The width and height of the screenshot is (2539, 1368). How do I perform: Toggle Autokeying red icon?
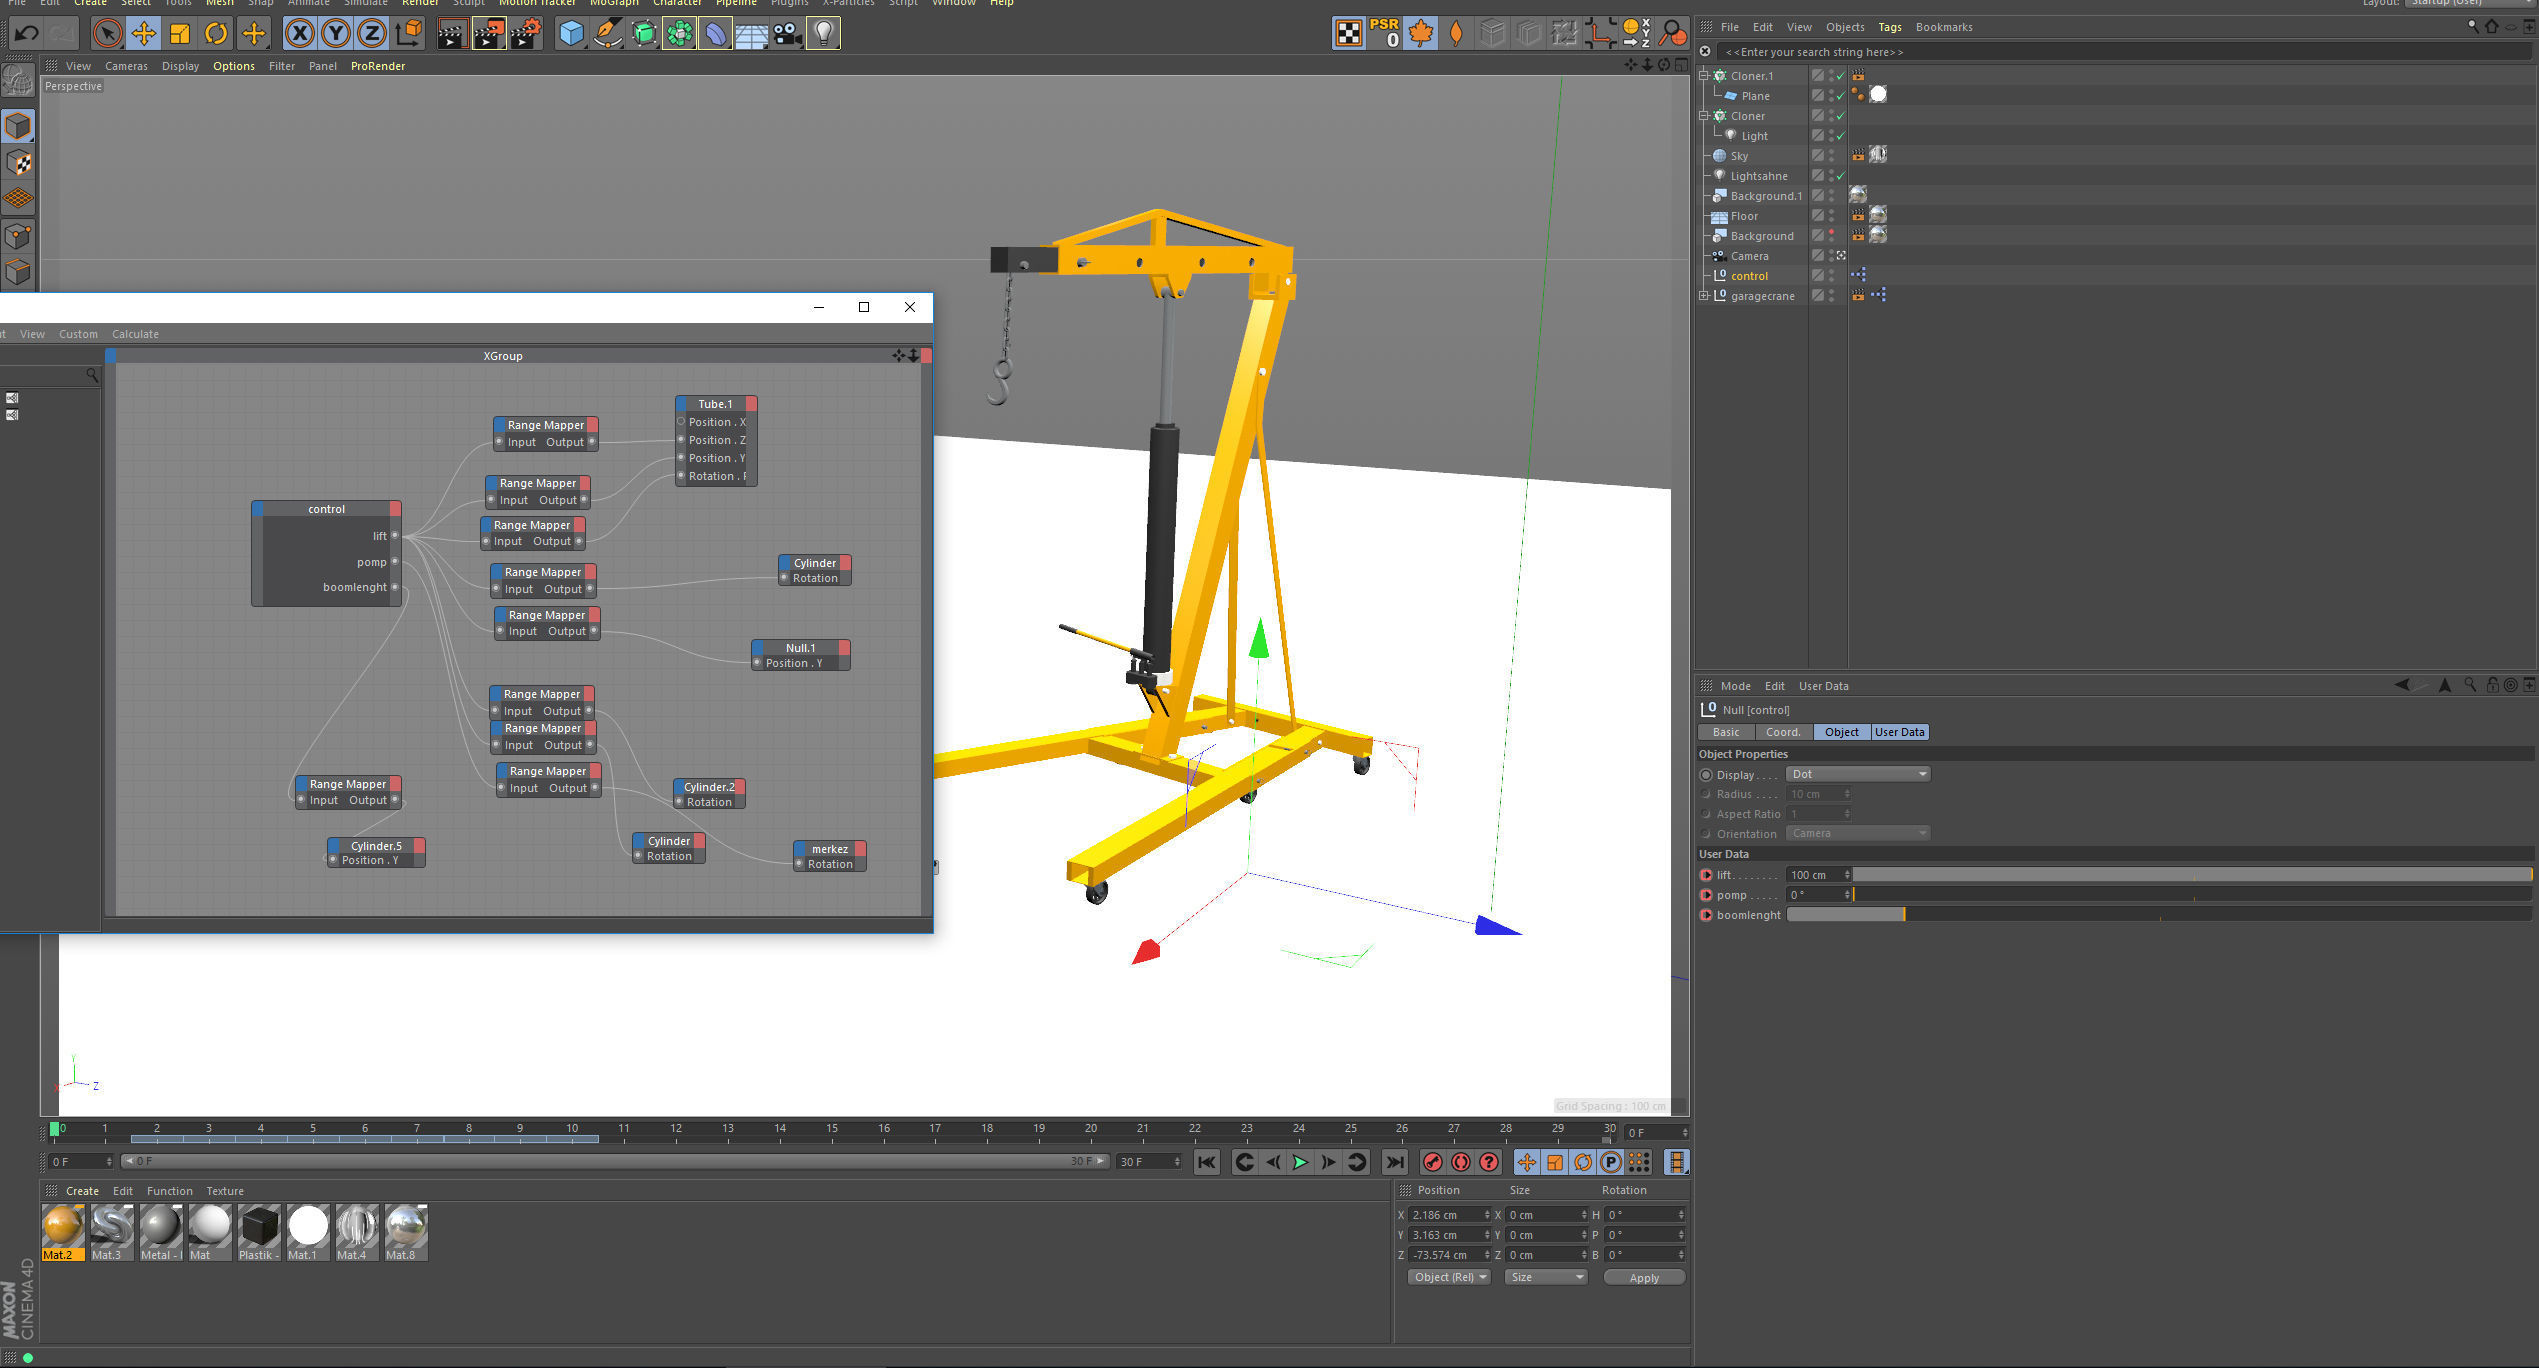(1461, 1162)
